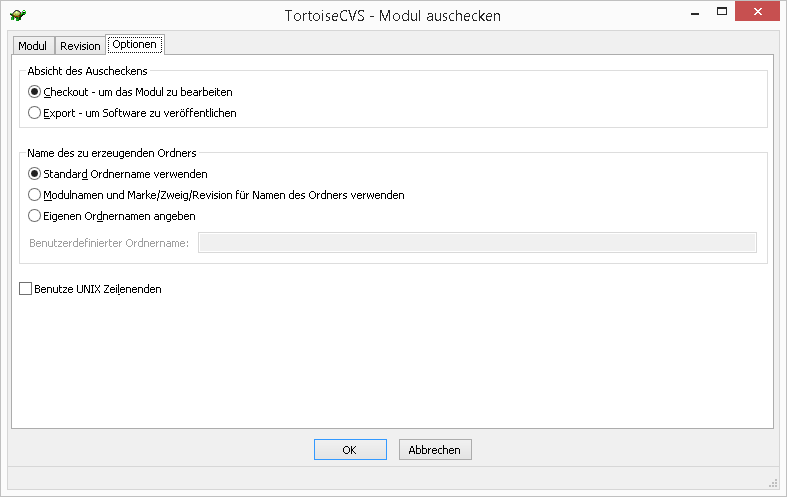Screen dimensions: 787x497
Task: Click the TortoiseCVS - Modul auschecken title text
Action: [x=393, y=16]
